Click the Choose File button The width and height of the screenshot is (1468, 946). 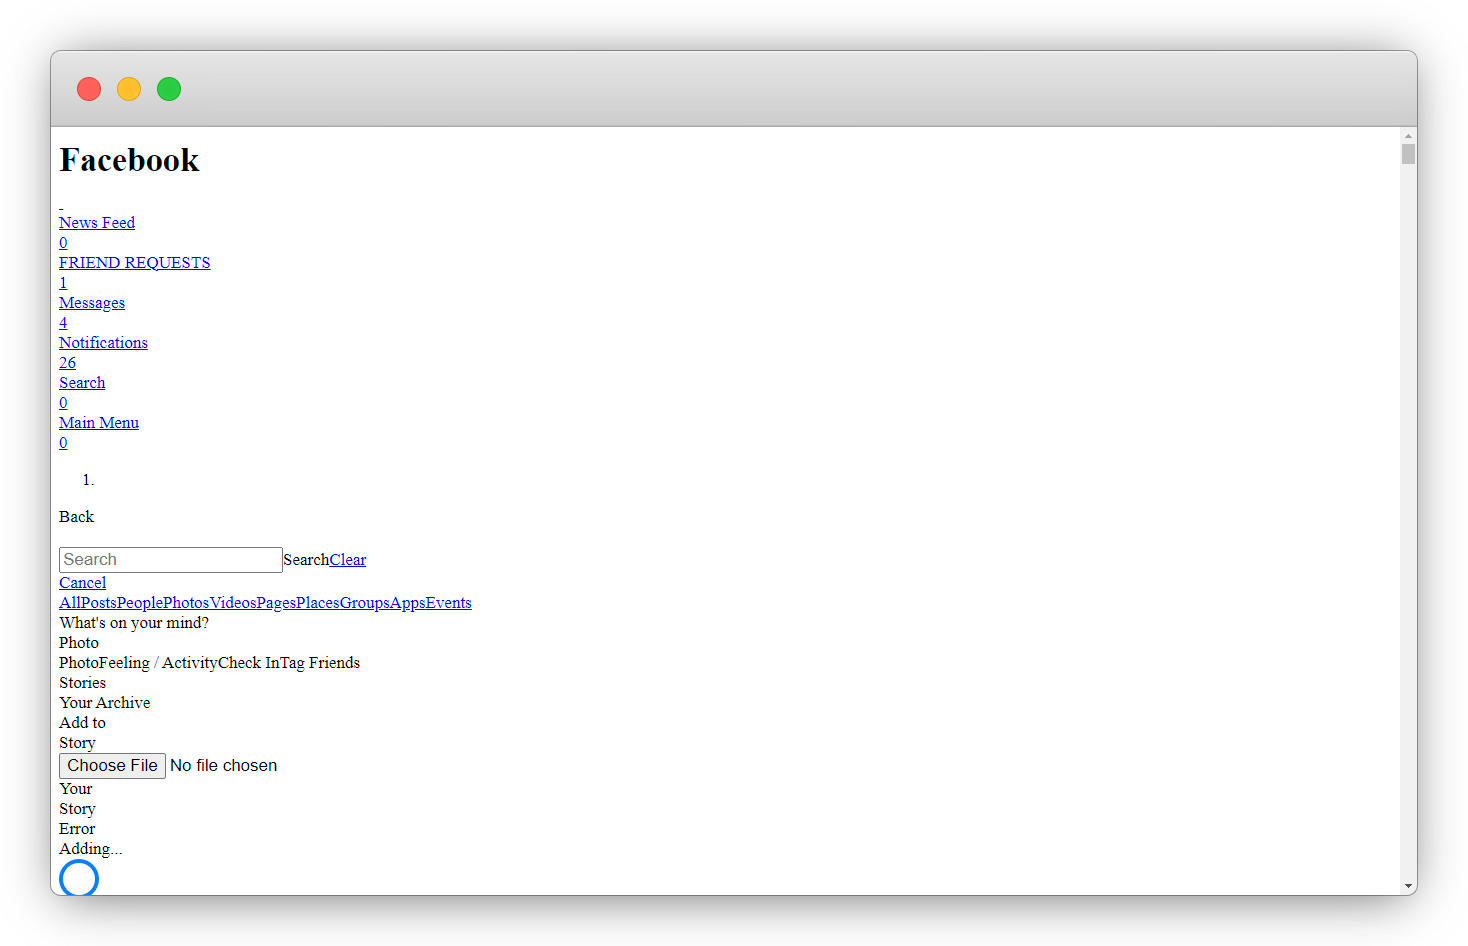(112, 766)
